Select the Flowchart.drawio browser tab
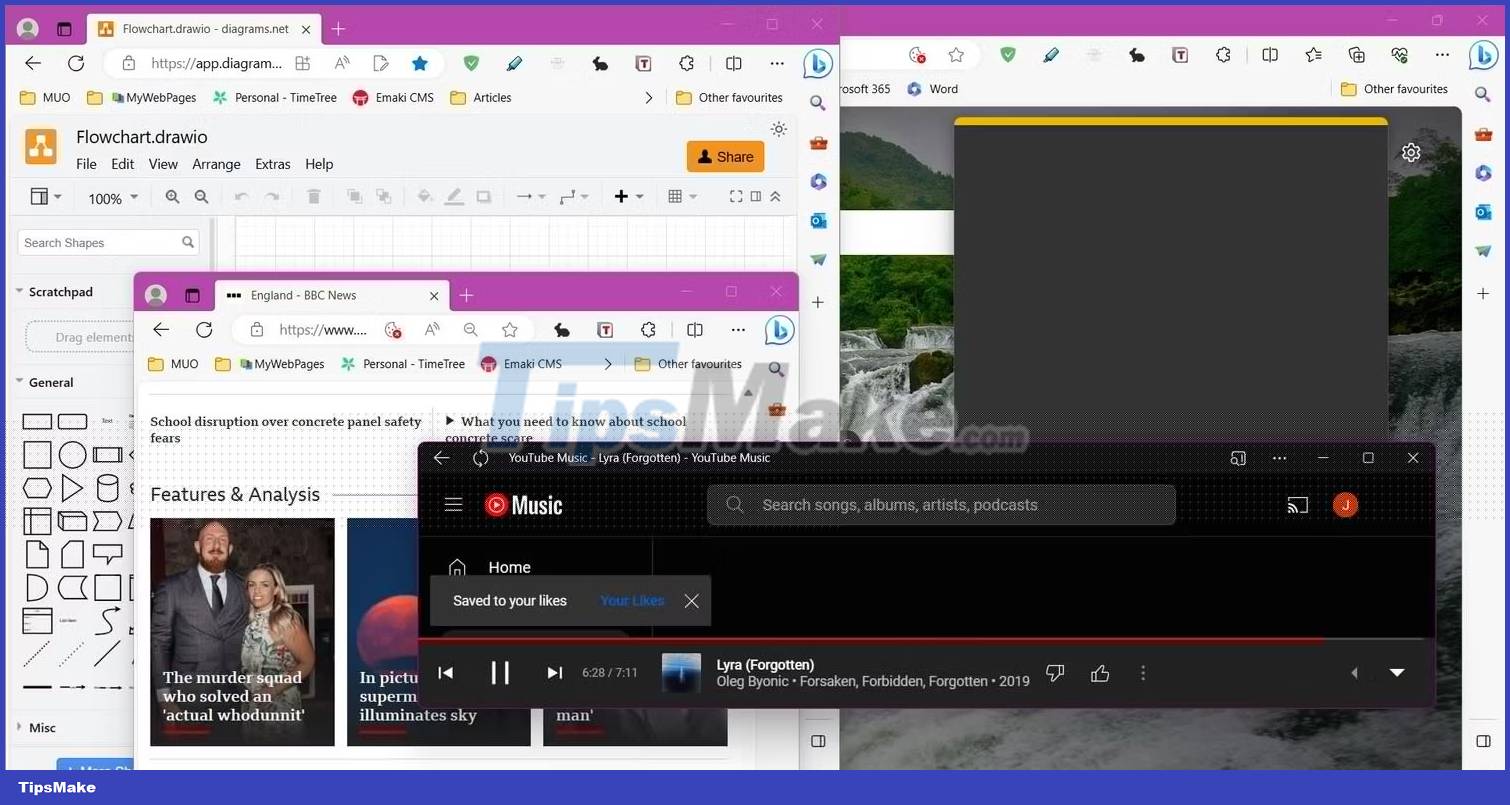This screenshot has width=1510, height=805. click(205, 29)
